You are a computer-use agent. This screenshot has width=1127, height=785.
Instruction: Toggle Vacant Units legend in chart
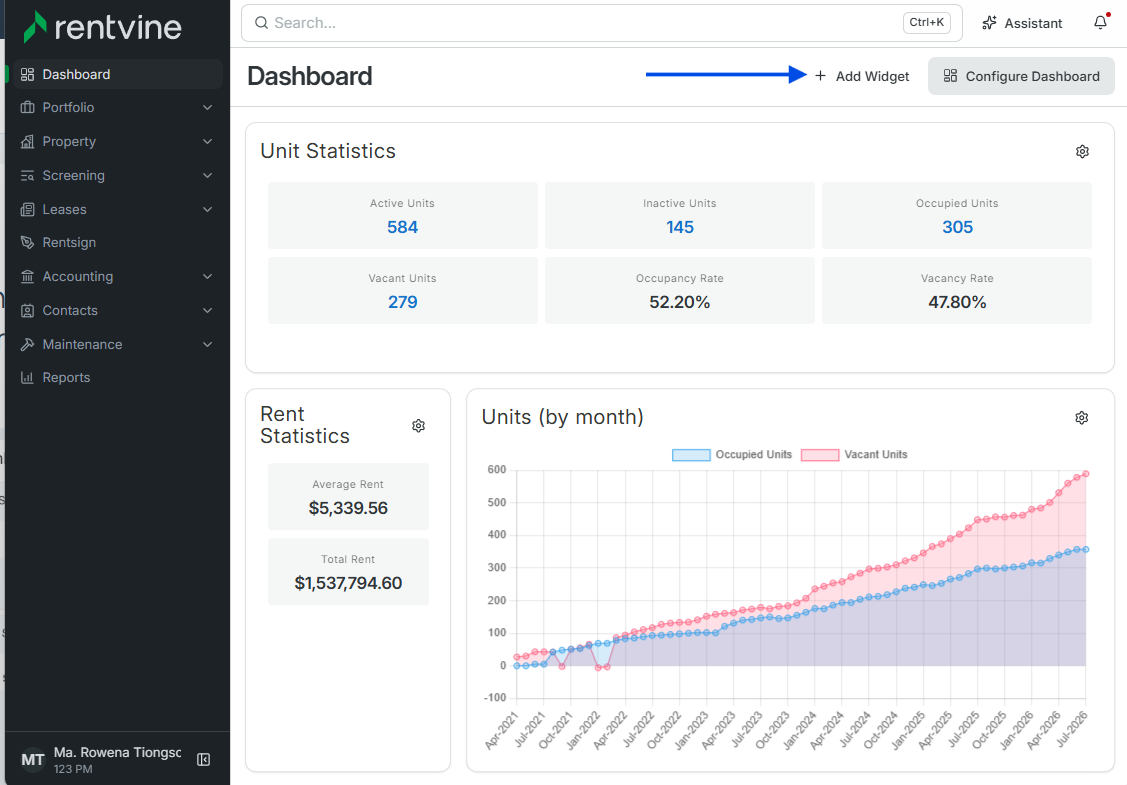point(854,454)
